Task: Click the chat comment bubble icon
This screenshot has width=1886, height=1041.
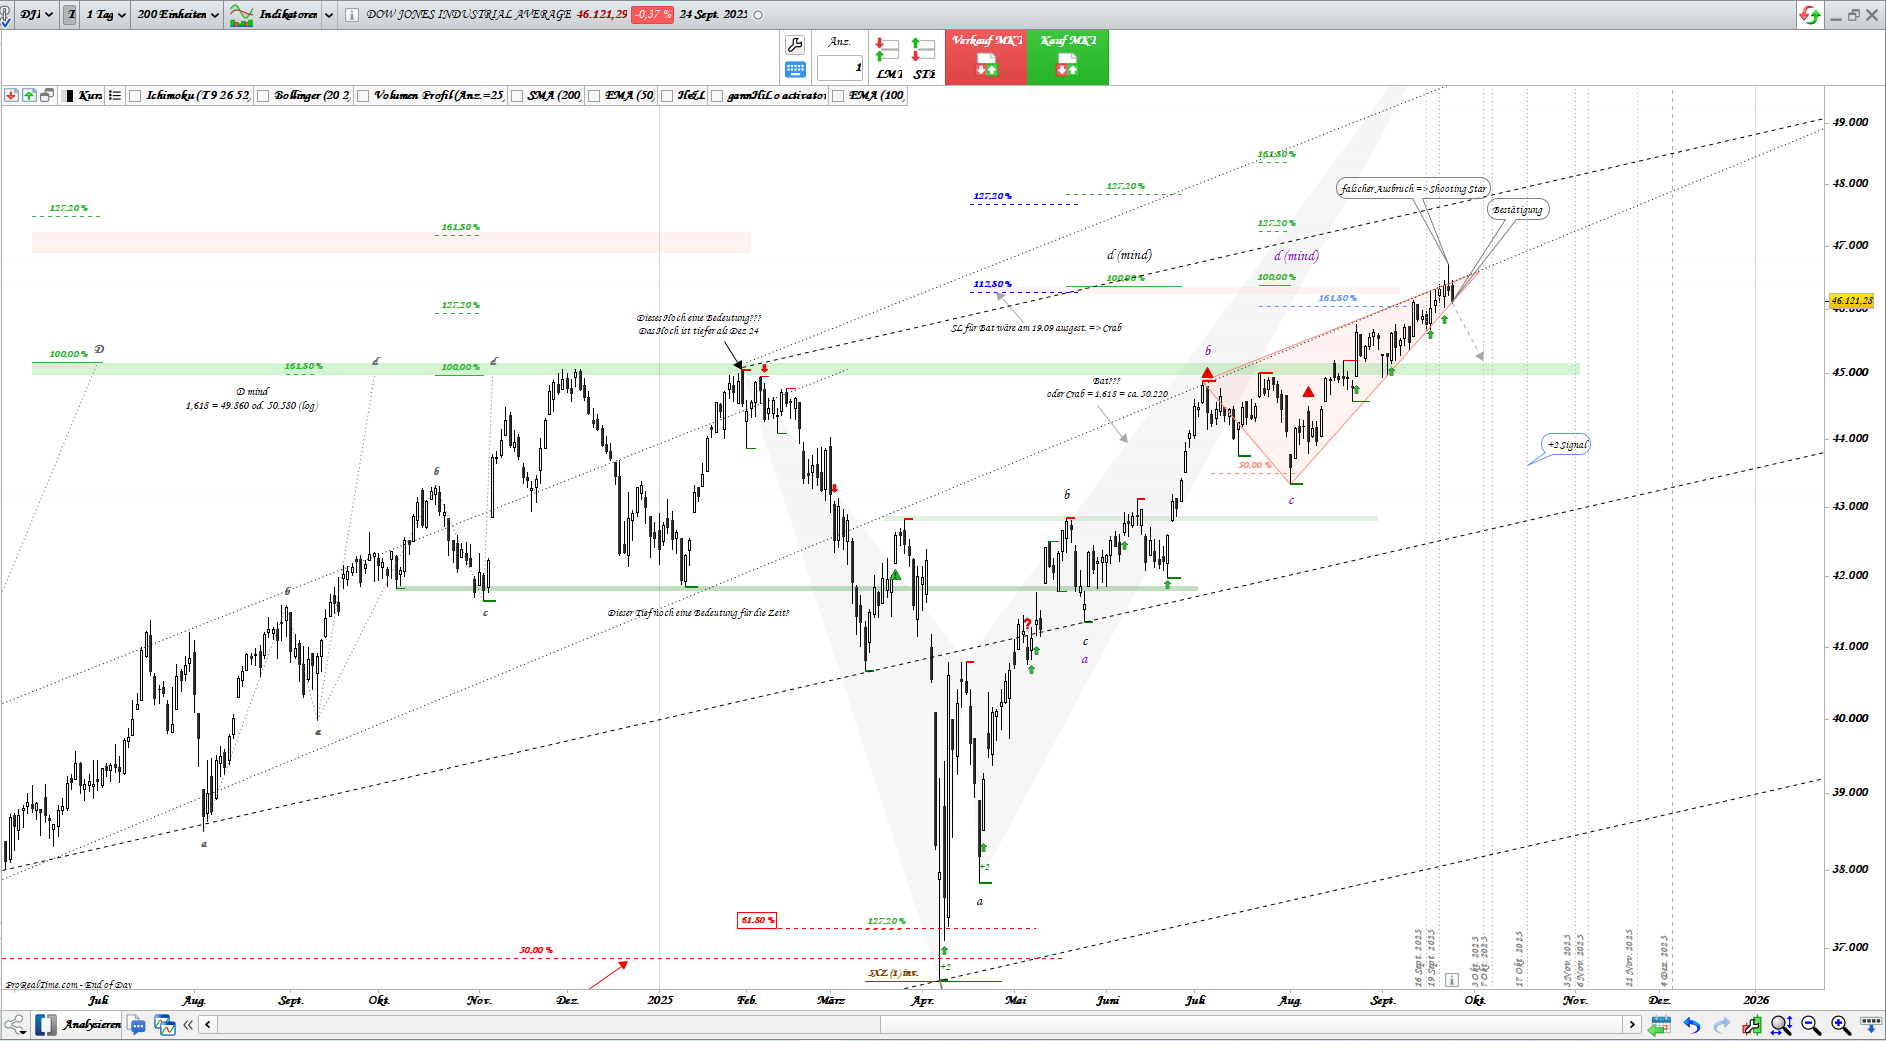Action: pyautogui.click(x=137, y=1025)
